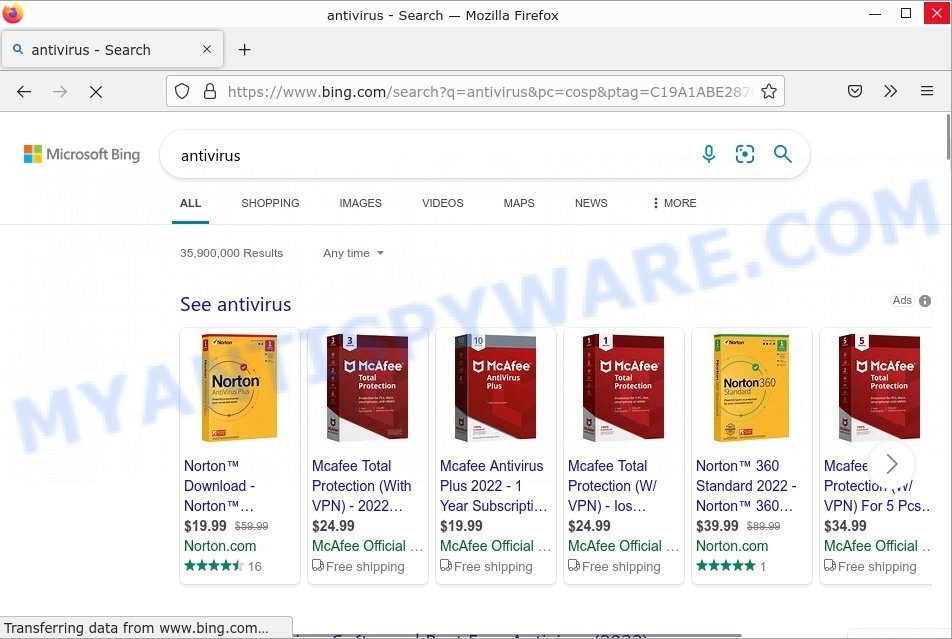Switch to VIDEOS results
Screen dimensions: 952x639
coord(443,203)
